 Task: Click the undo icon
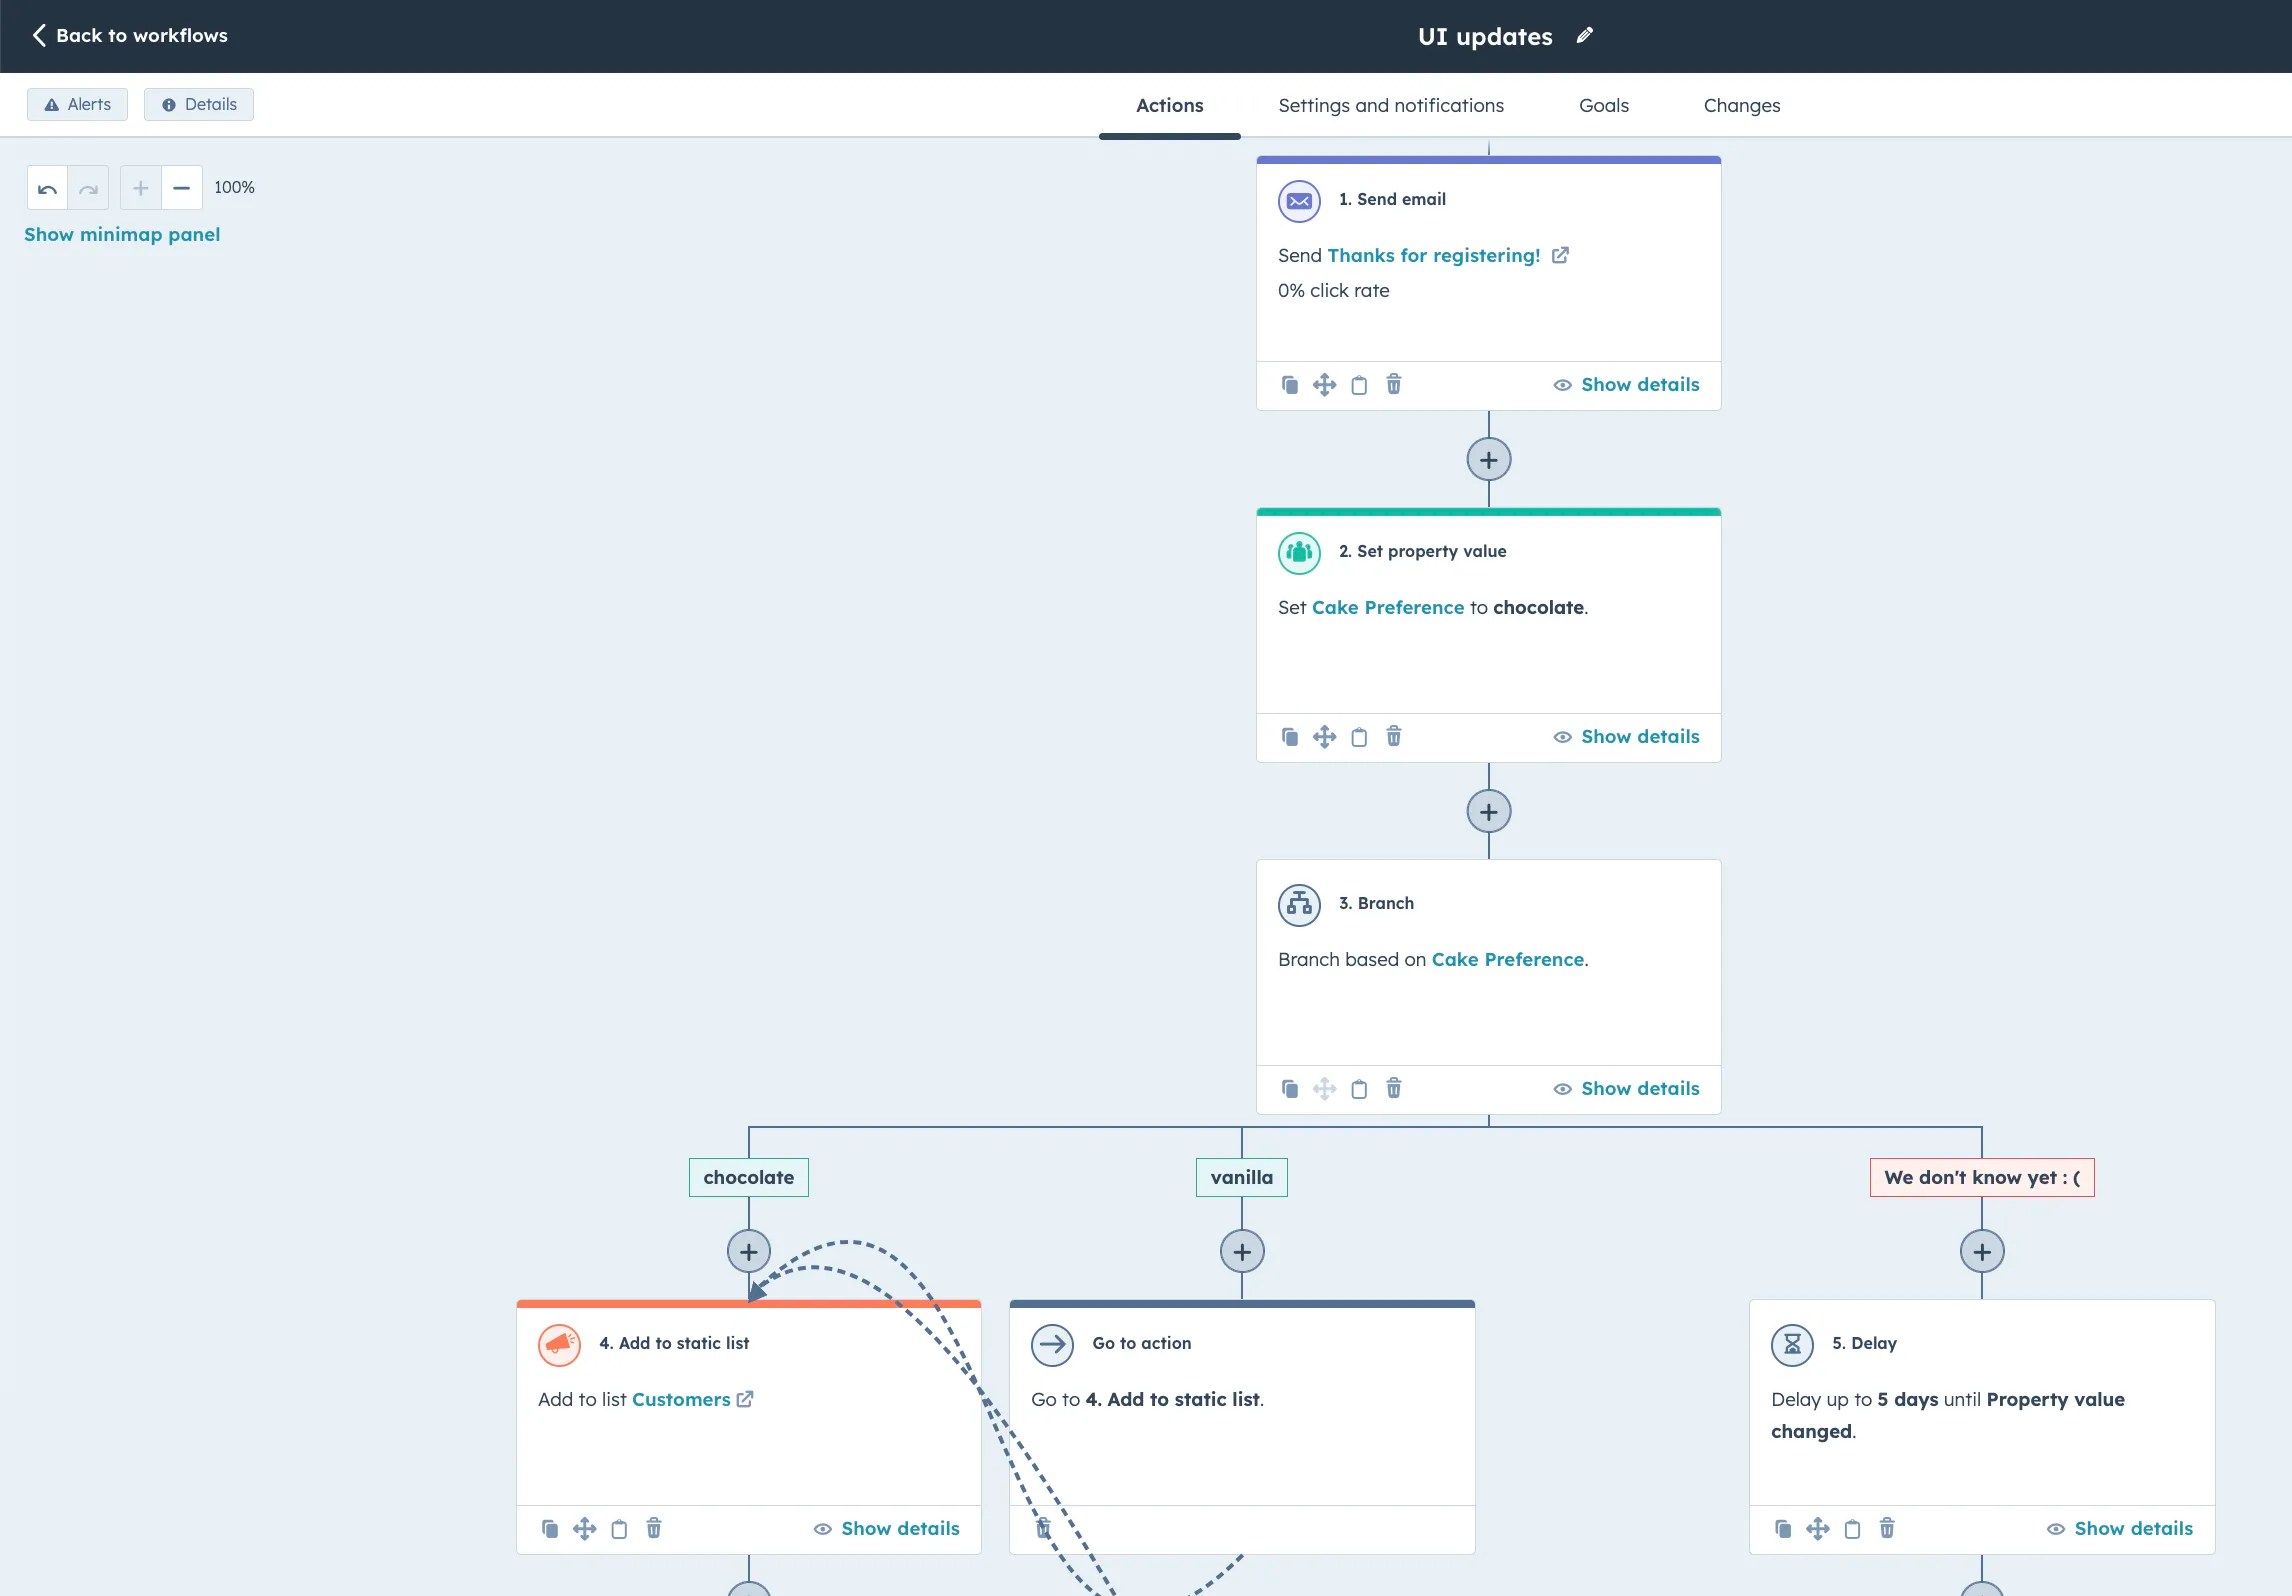click(46, 187)
